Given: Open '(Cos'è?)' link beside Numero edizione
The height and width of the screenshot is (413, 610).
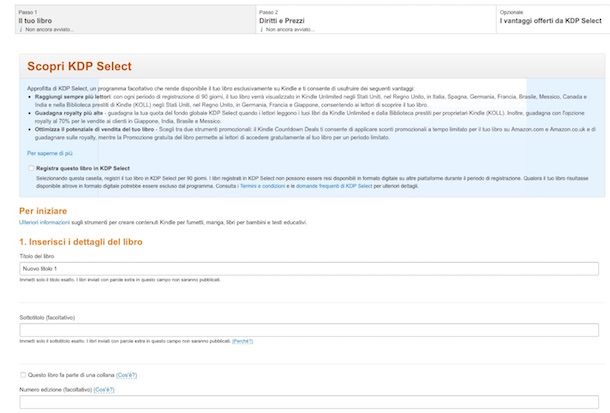Looking at the screenshot, I should tap(104, 389).
